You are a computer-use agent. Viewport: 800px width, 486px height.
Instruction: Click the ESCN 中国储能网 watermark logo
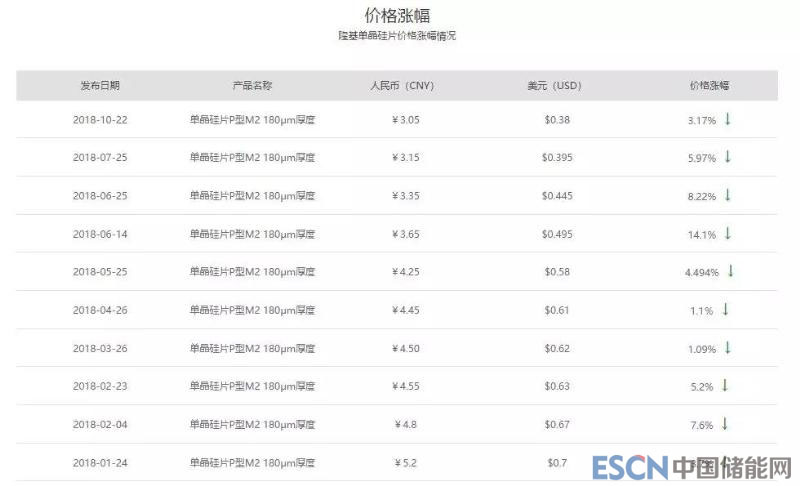691,468
